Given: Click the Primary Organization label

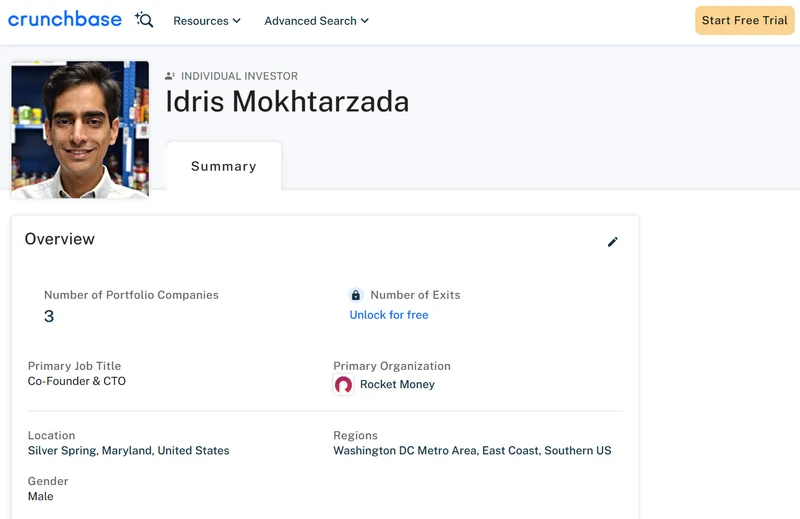Looking at the screenshot, I should pos(392,366).
